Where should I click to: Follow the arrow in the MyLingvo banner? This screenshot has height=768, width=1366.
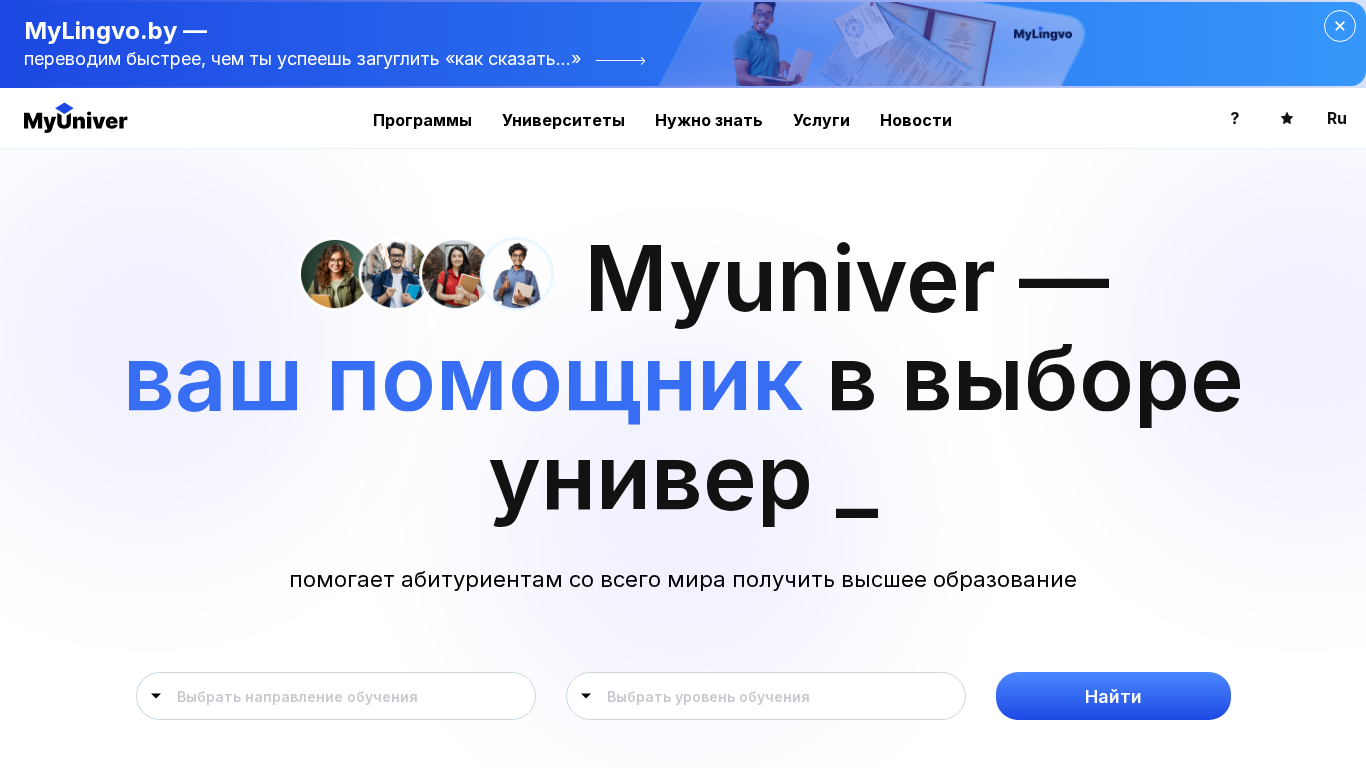point(621,60)
